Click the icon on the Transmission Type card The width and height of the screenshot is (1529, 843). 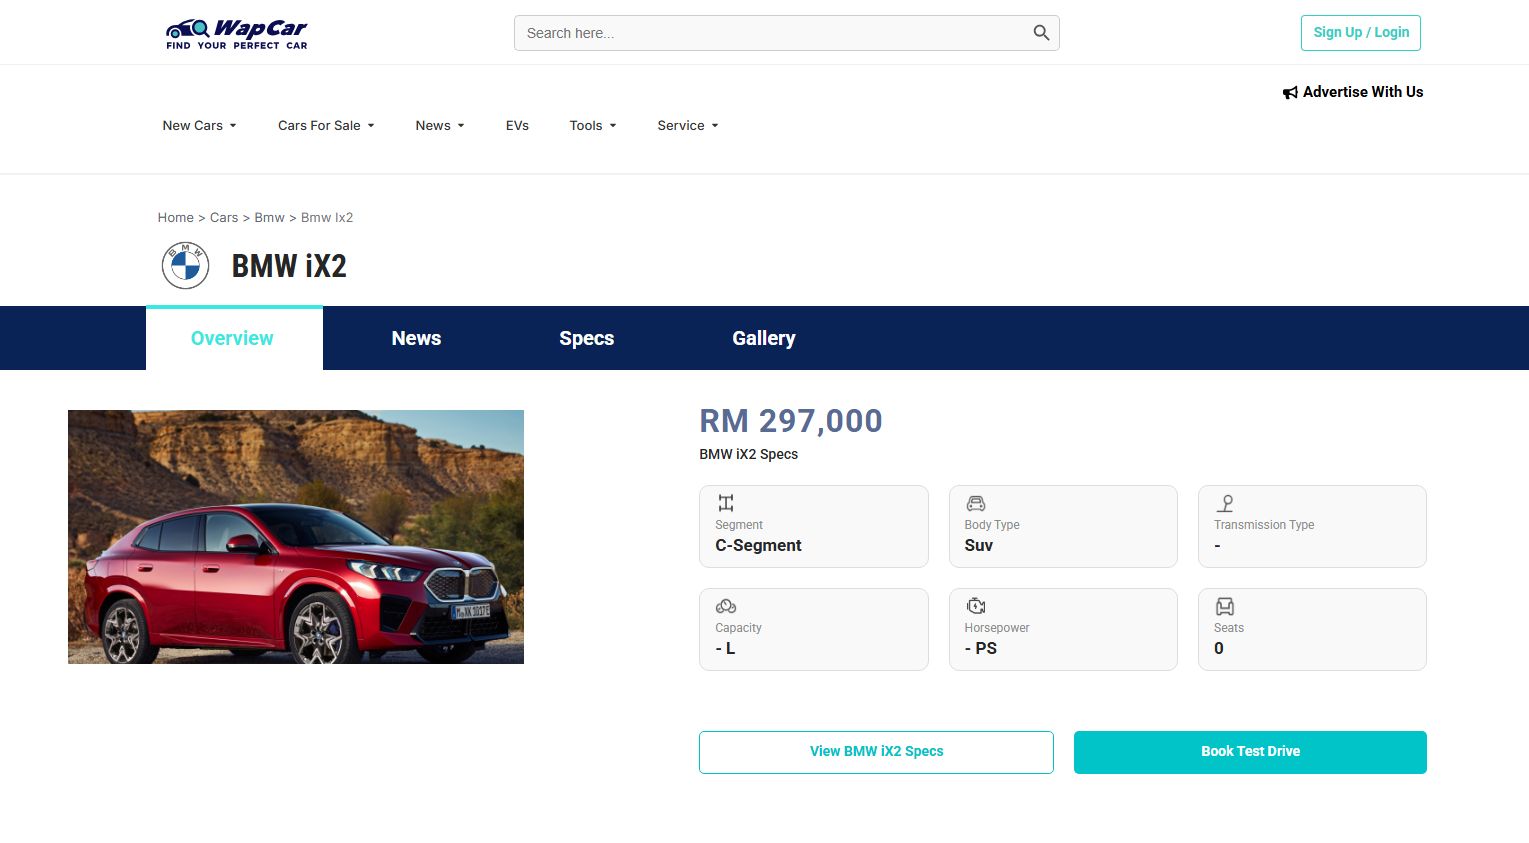click(1225, 503)
